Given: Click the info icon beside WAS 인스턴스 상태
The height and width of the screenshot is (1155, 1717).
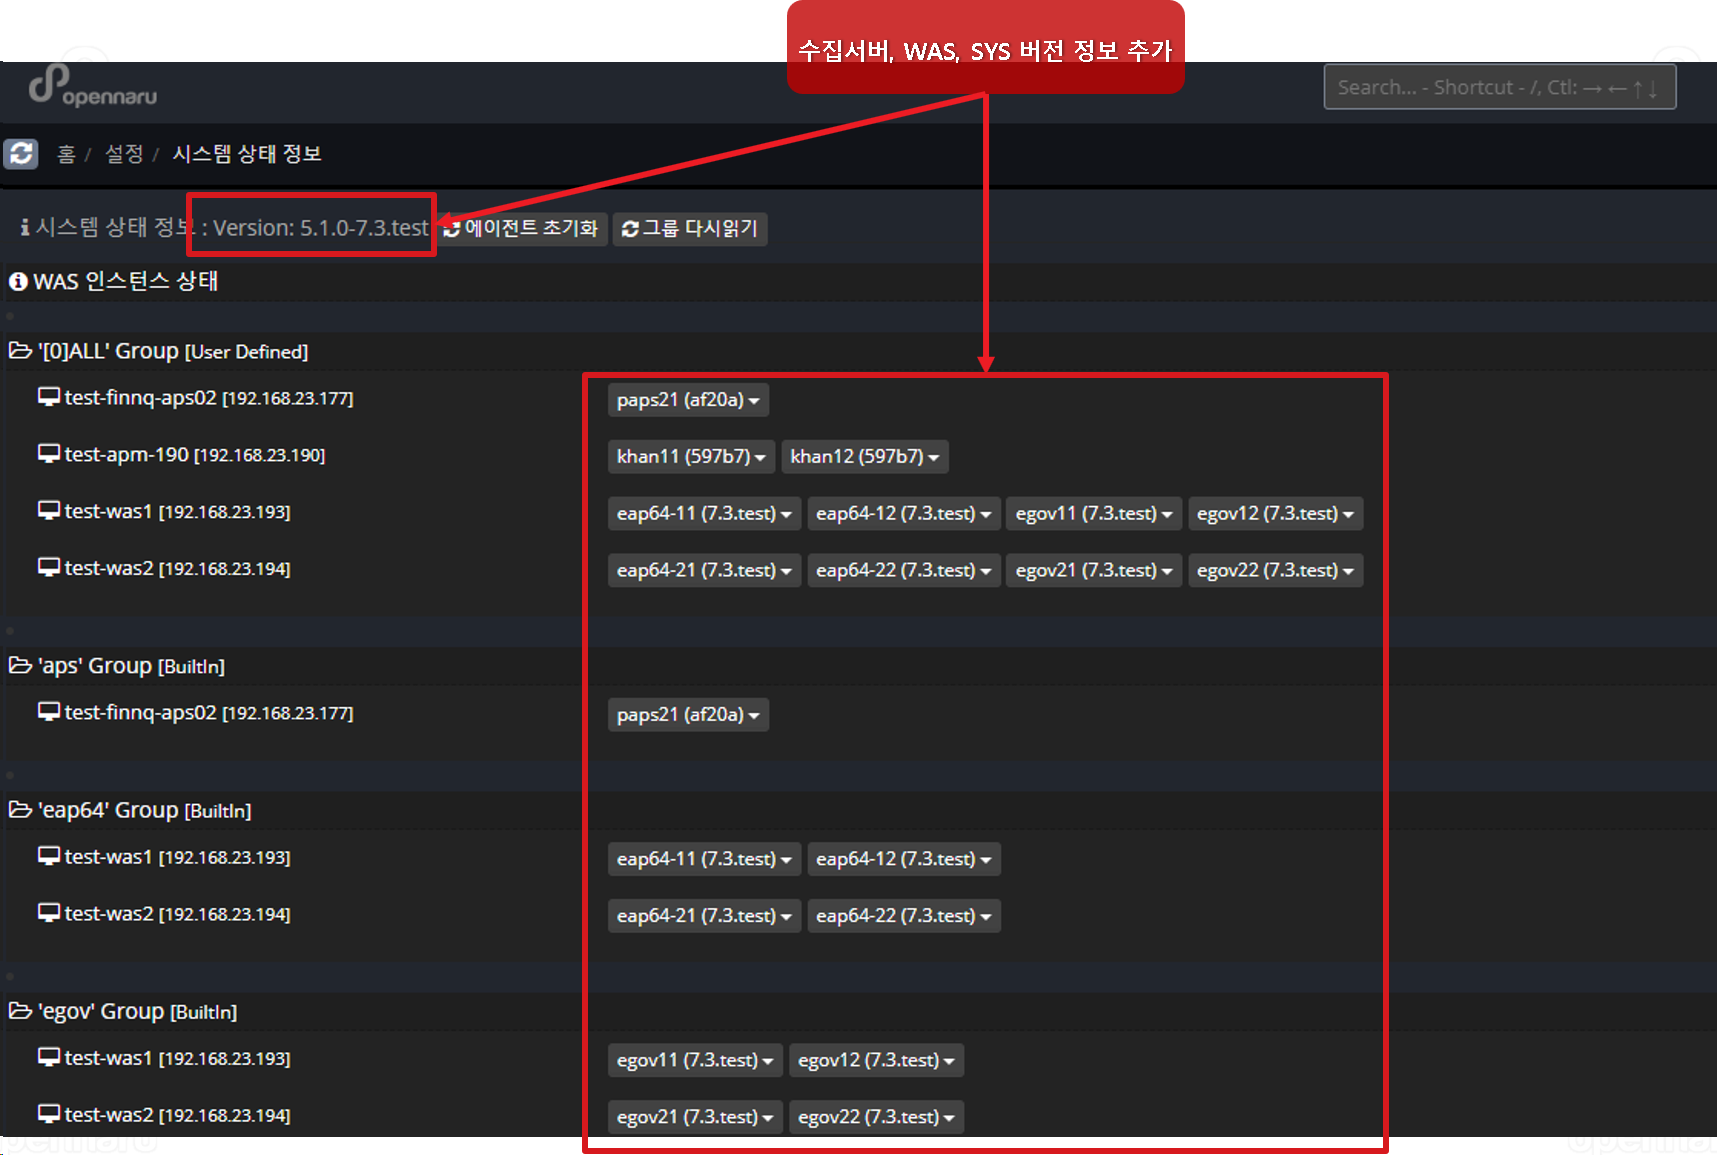Looking at the screenshot, I should (17, 282).
